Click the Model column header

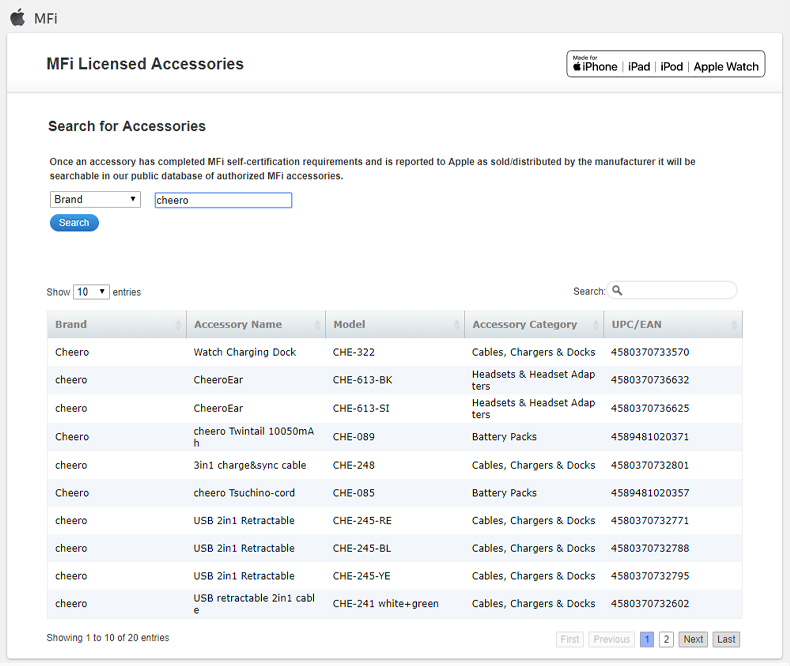pyautogui.click(x=395, y=324)
